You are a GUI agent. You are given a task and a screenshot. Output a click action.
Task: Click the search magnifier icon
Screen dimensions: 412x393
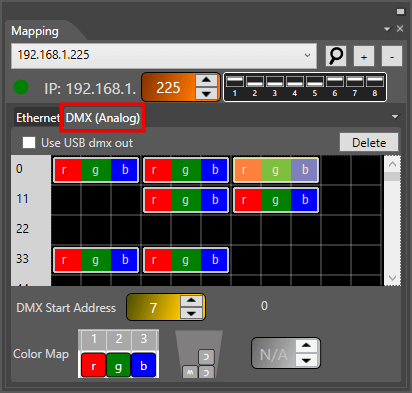tap(336, 56)
